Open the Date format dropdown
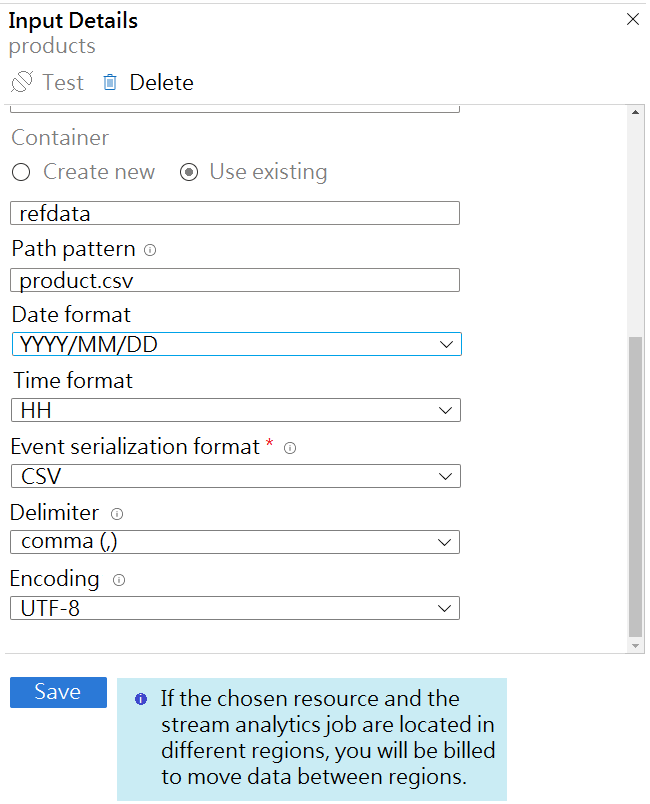The width and height of the screenshot is (650, 804). coord(236,345)
